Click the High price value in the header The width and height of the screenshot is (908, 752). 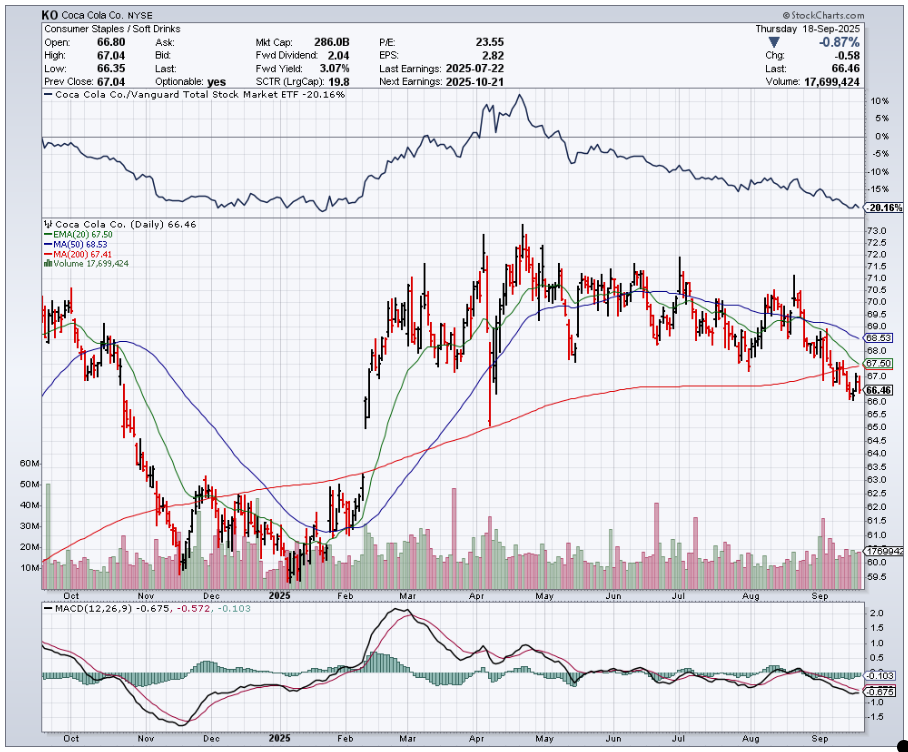pyautogui.click(x=111, y=56)
